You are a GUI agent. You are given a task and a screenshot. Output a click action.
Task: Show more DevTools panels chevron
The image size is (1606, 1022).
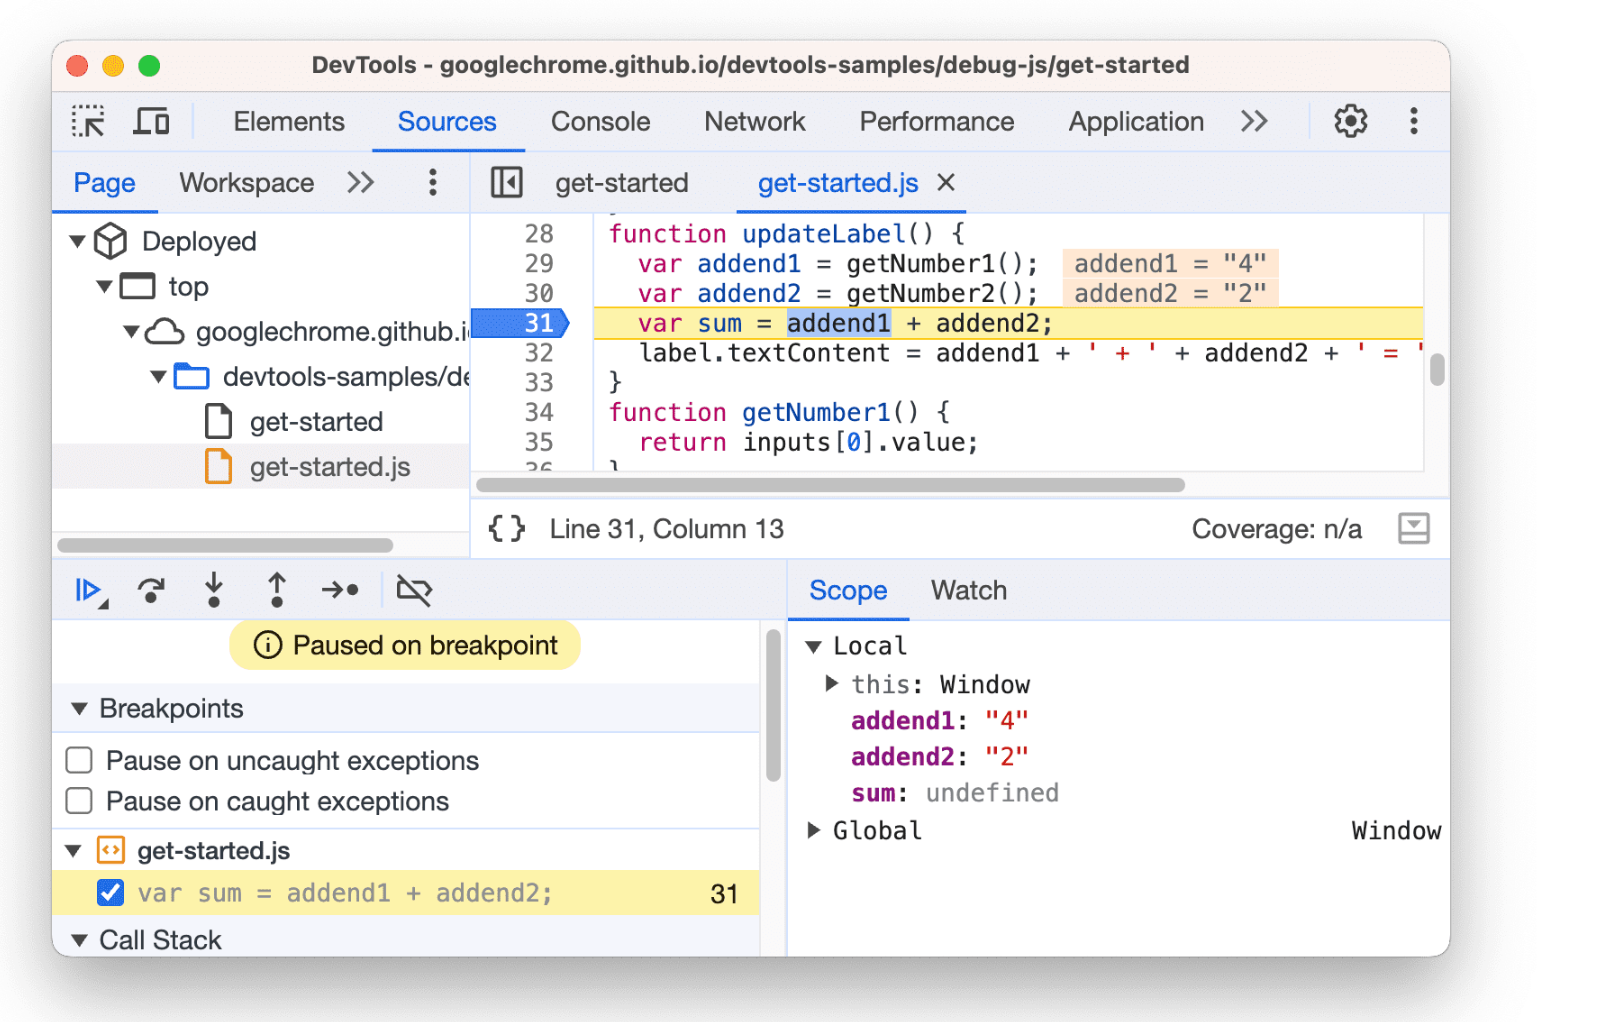[1254, 121]
